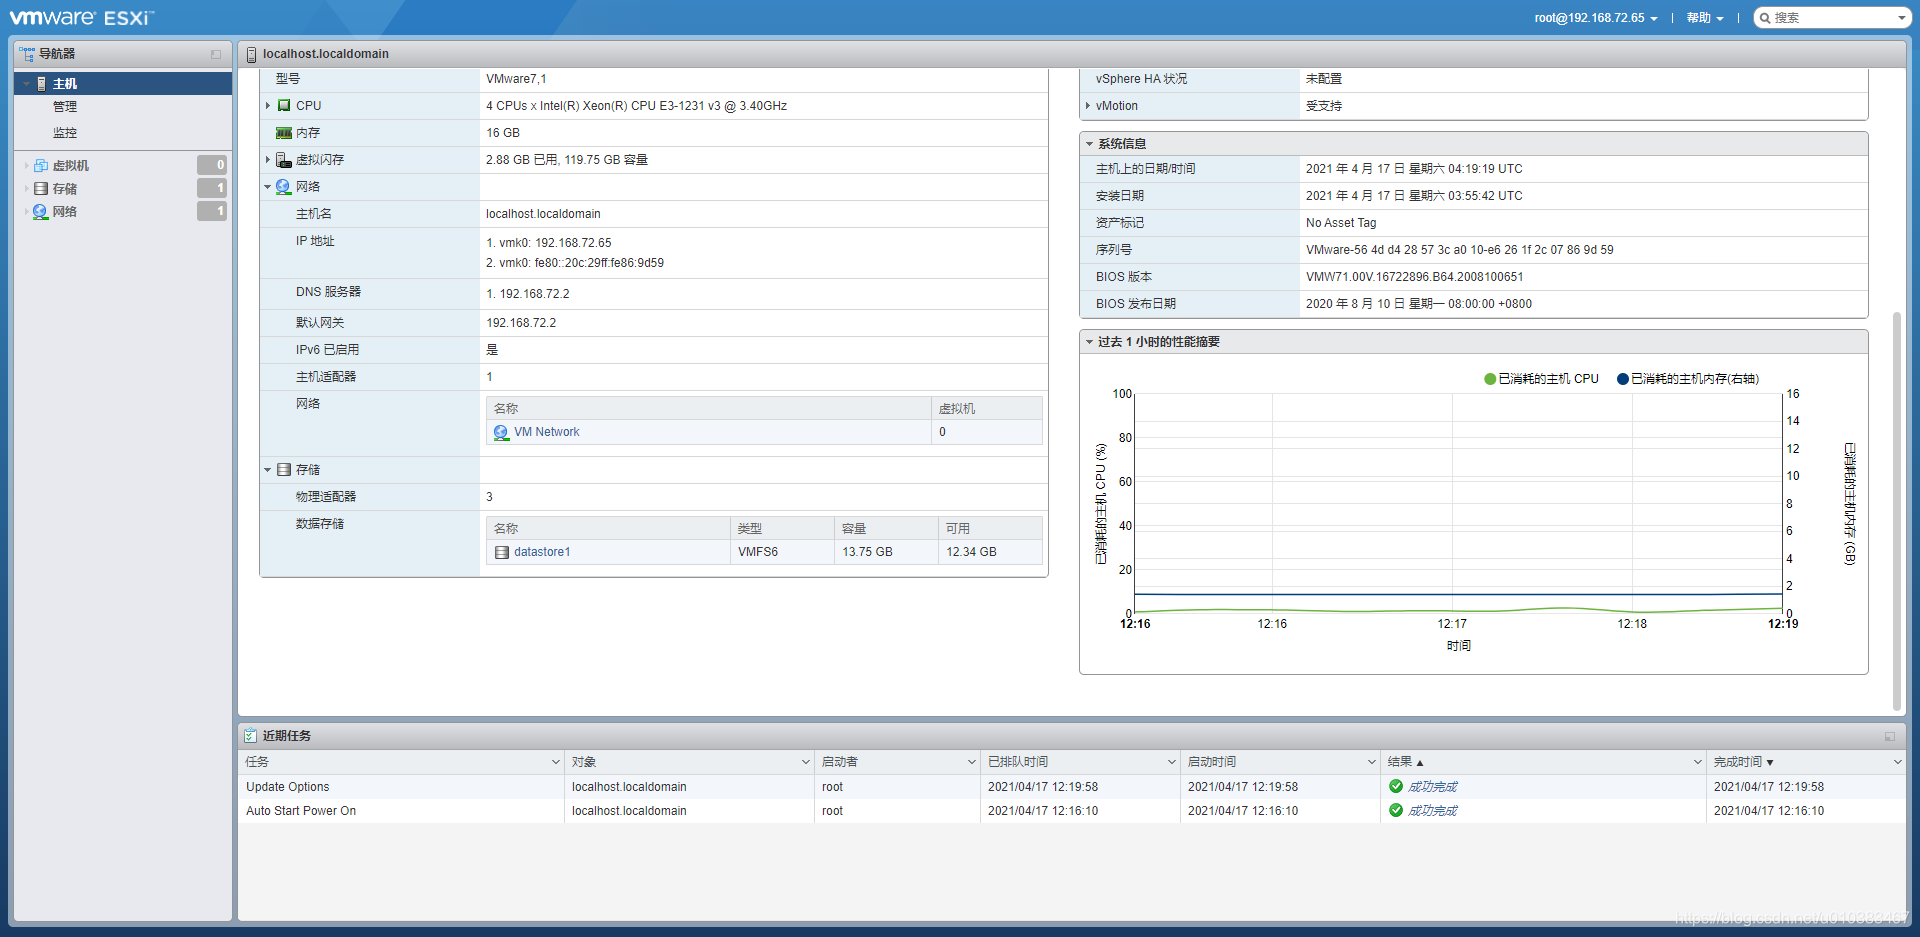Click the VM Network globe icon
Screen dimensions: 1920x937
coord(501,432)
